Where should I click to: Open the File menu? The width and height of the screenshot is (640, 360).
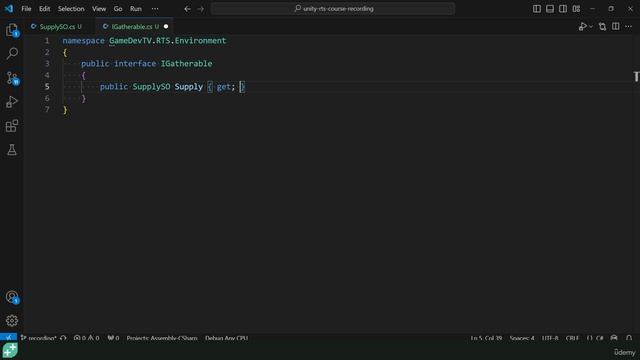click(x=26, y=9)
